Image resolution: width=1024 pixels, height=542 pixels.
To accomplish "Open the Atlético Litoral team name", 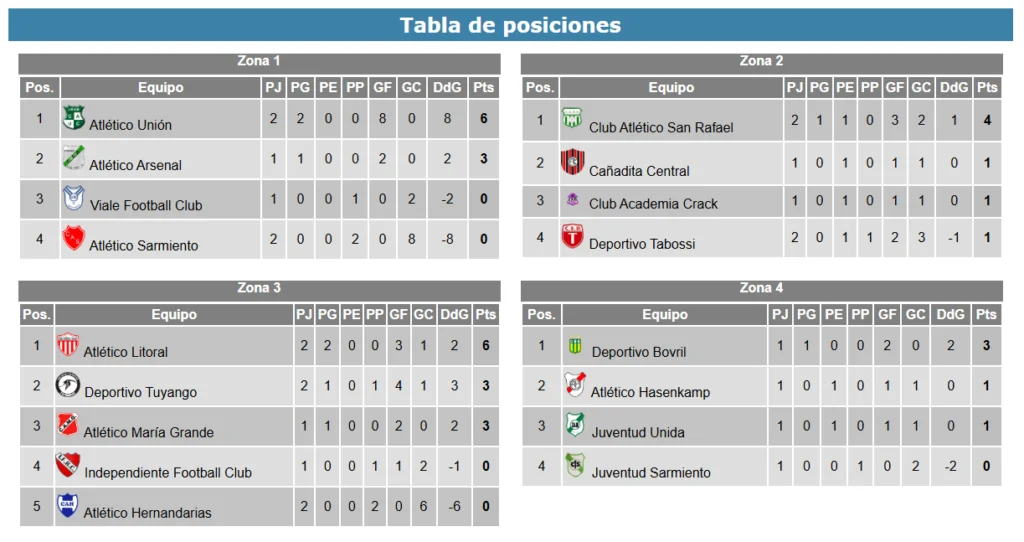I will [x=125, y=352].
